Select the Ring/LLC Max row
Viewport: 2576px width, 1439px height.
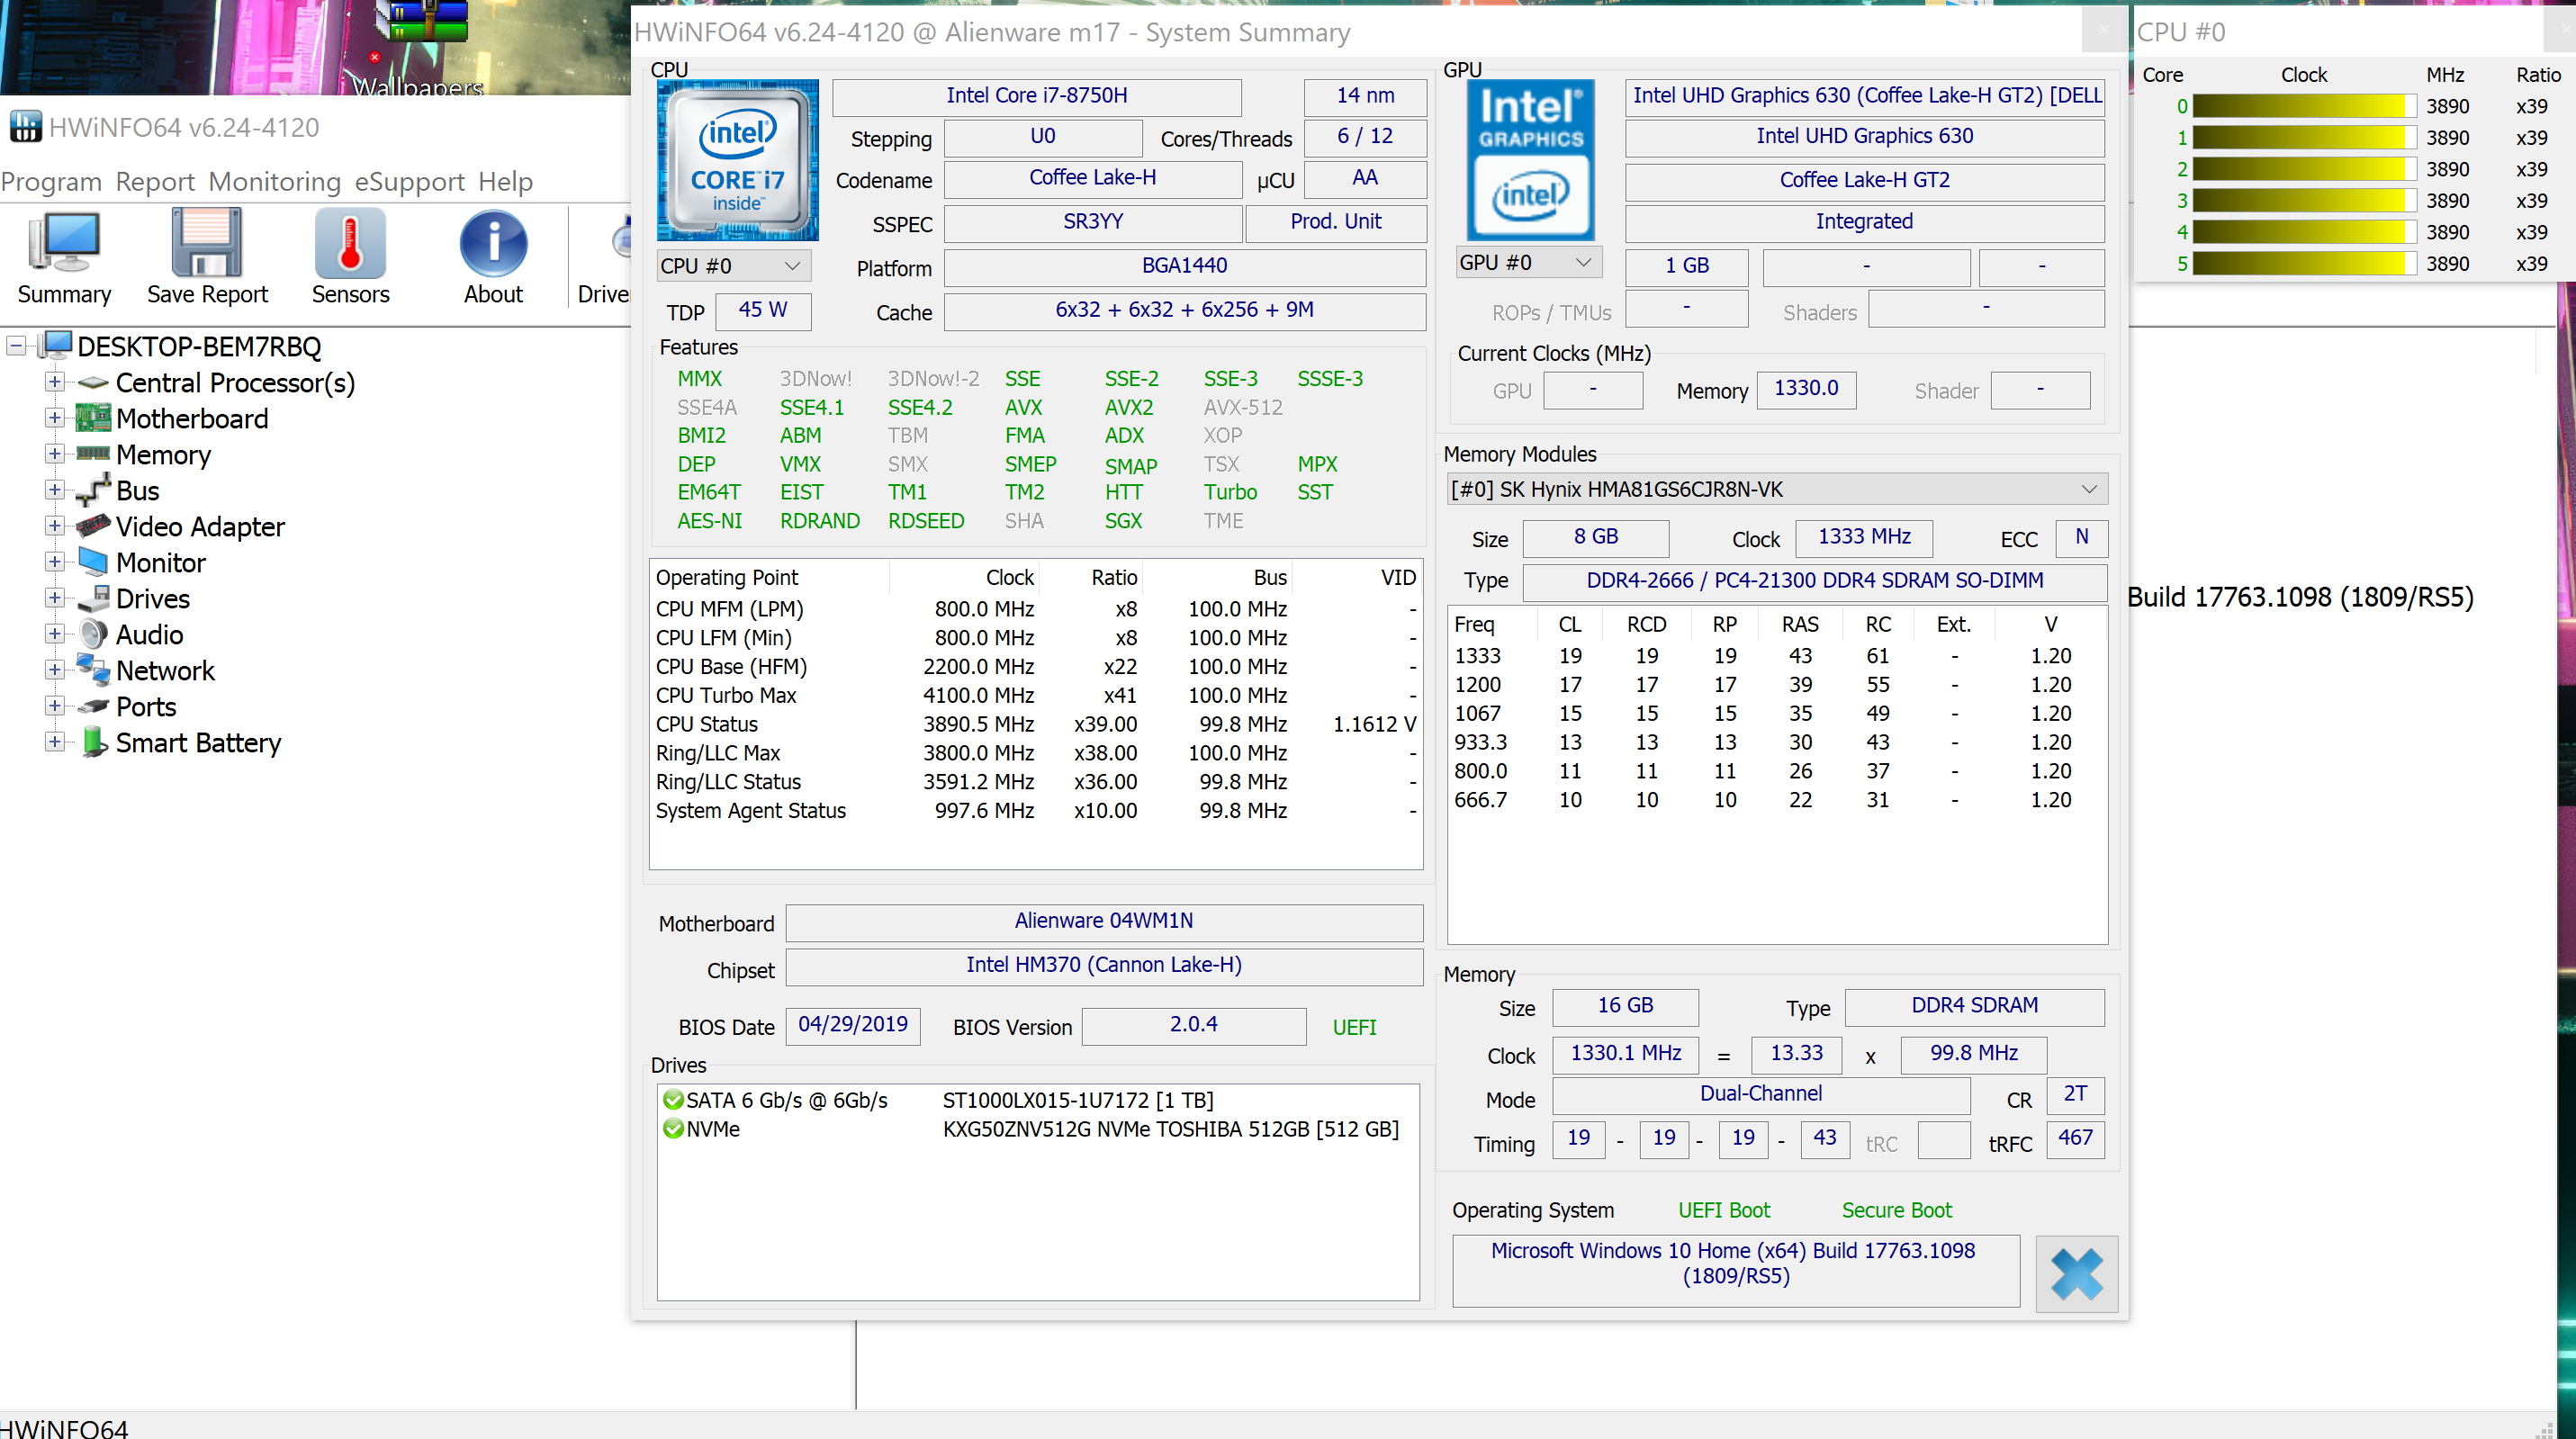pyautogui.click(x=1036, y=754)
